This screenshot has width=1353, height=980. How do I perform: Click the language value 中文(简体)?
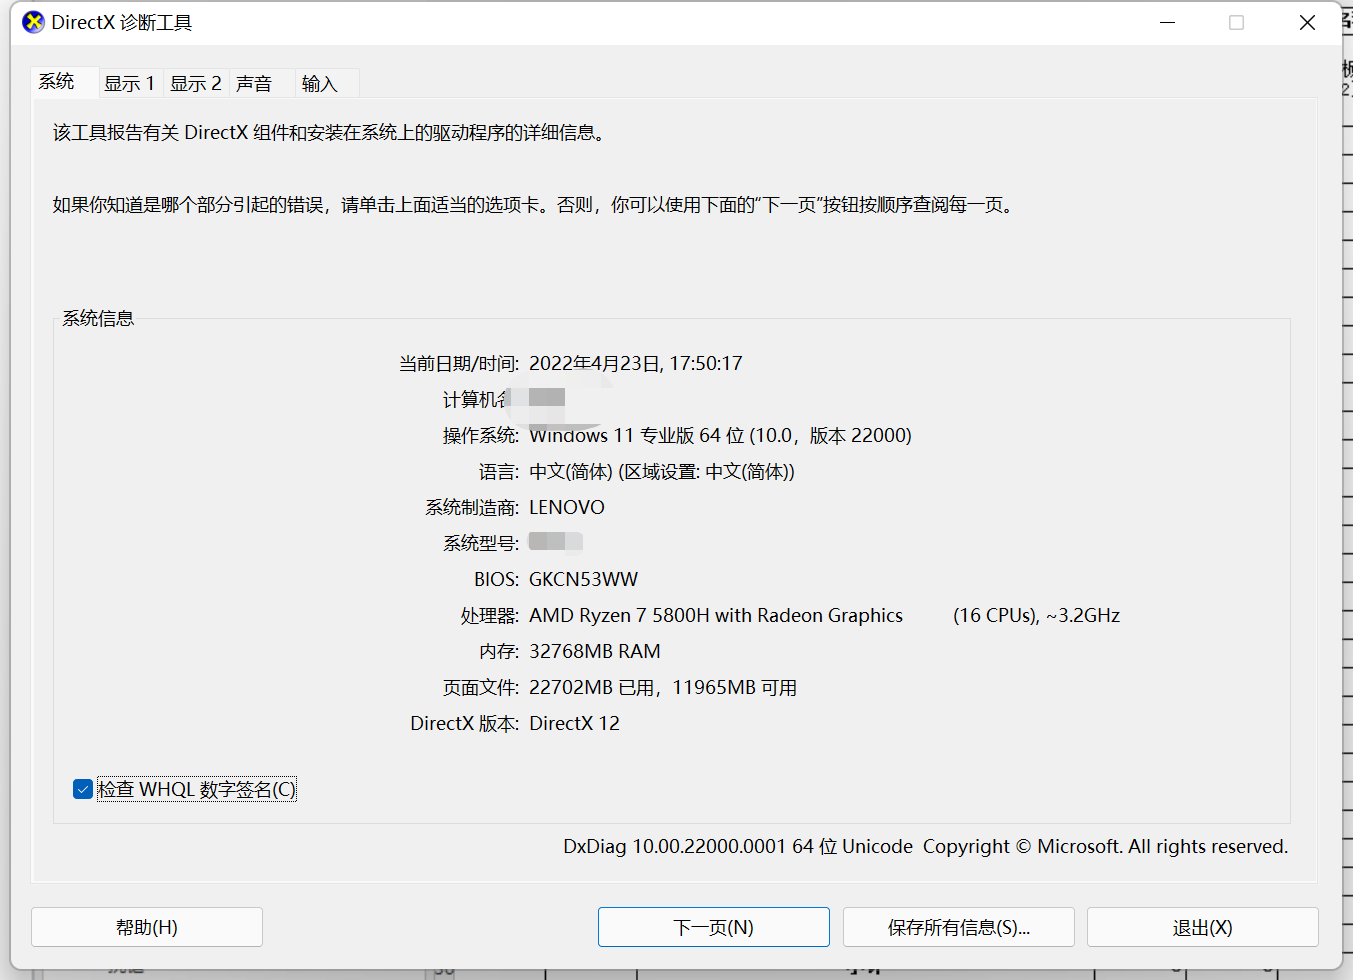coord(662,471)
